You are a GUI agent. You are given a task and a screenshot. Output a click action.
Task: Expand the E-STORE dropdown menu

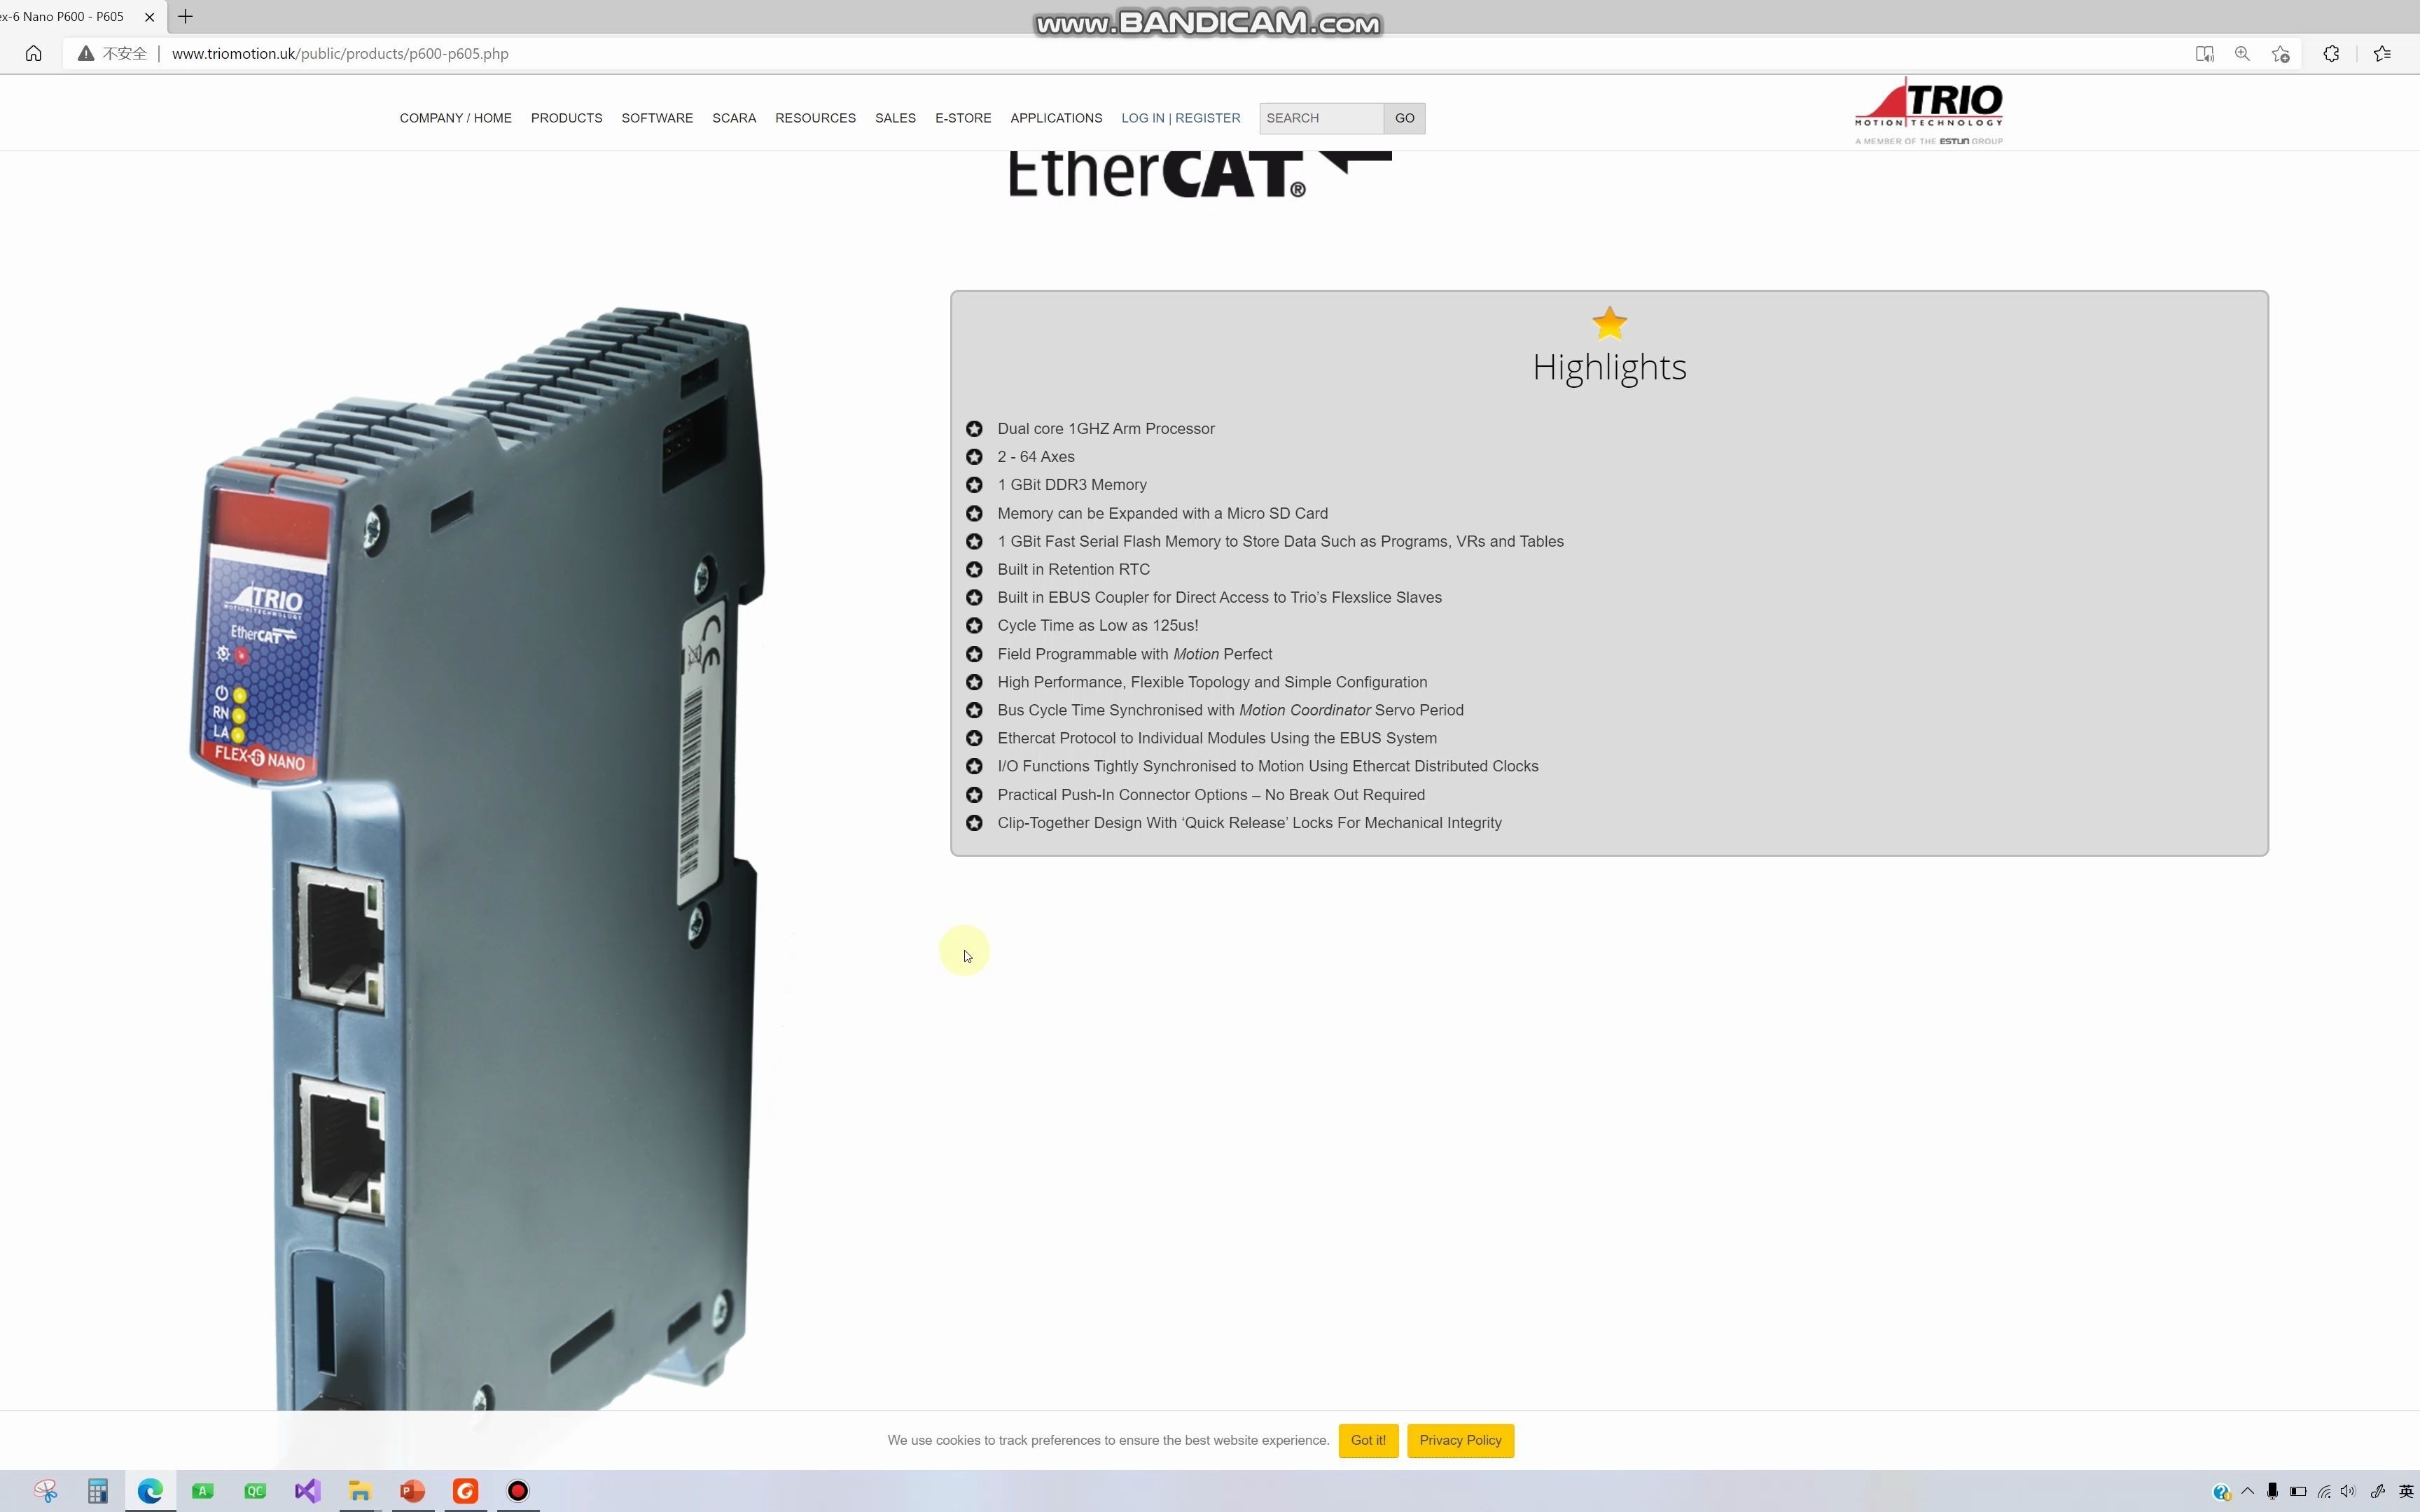click(x=964, y=117)
